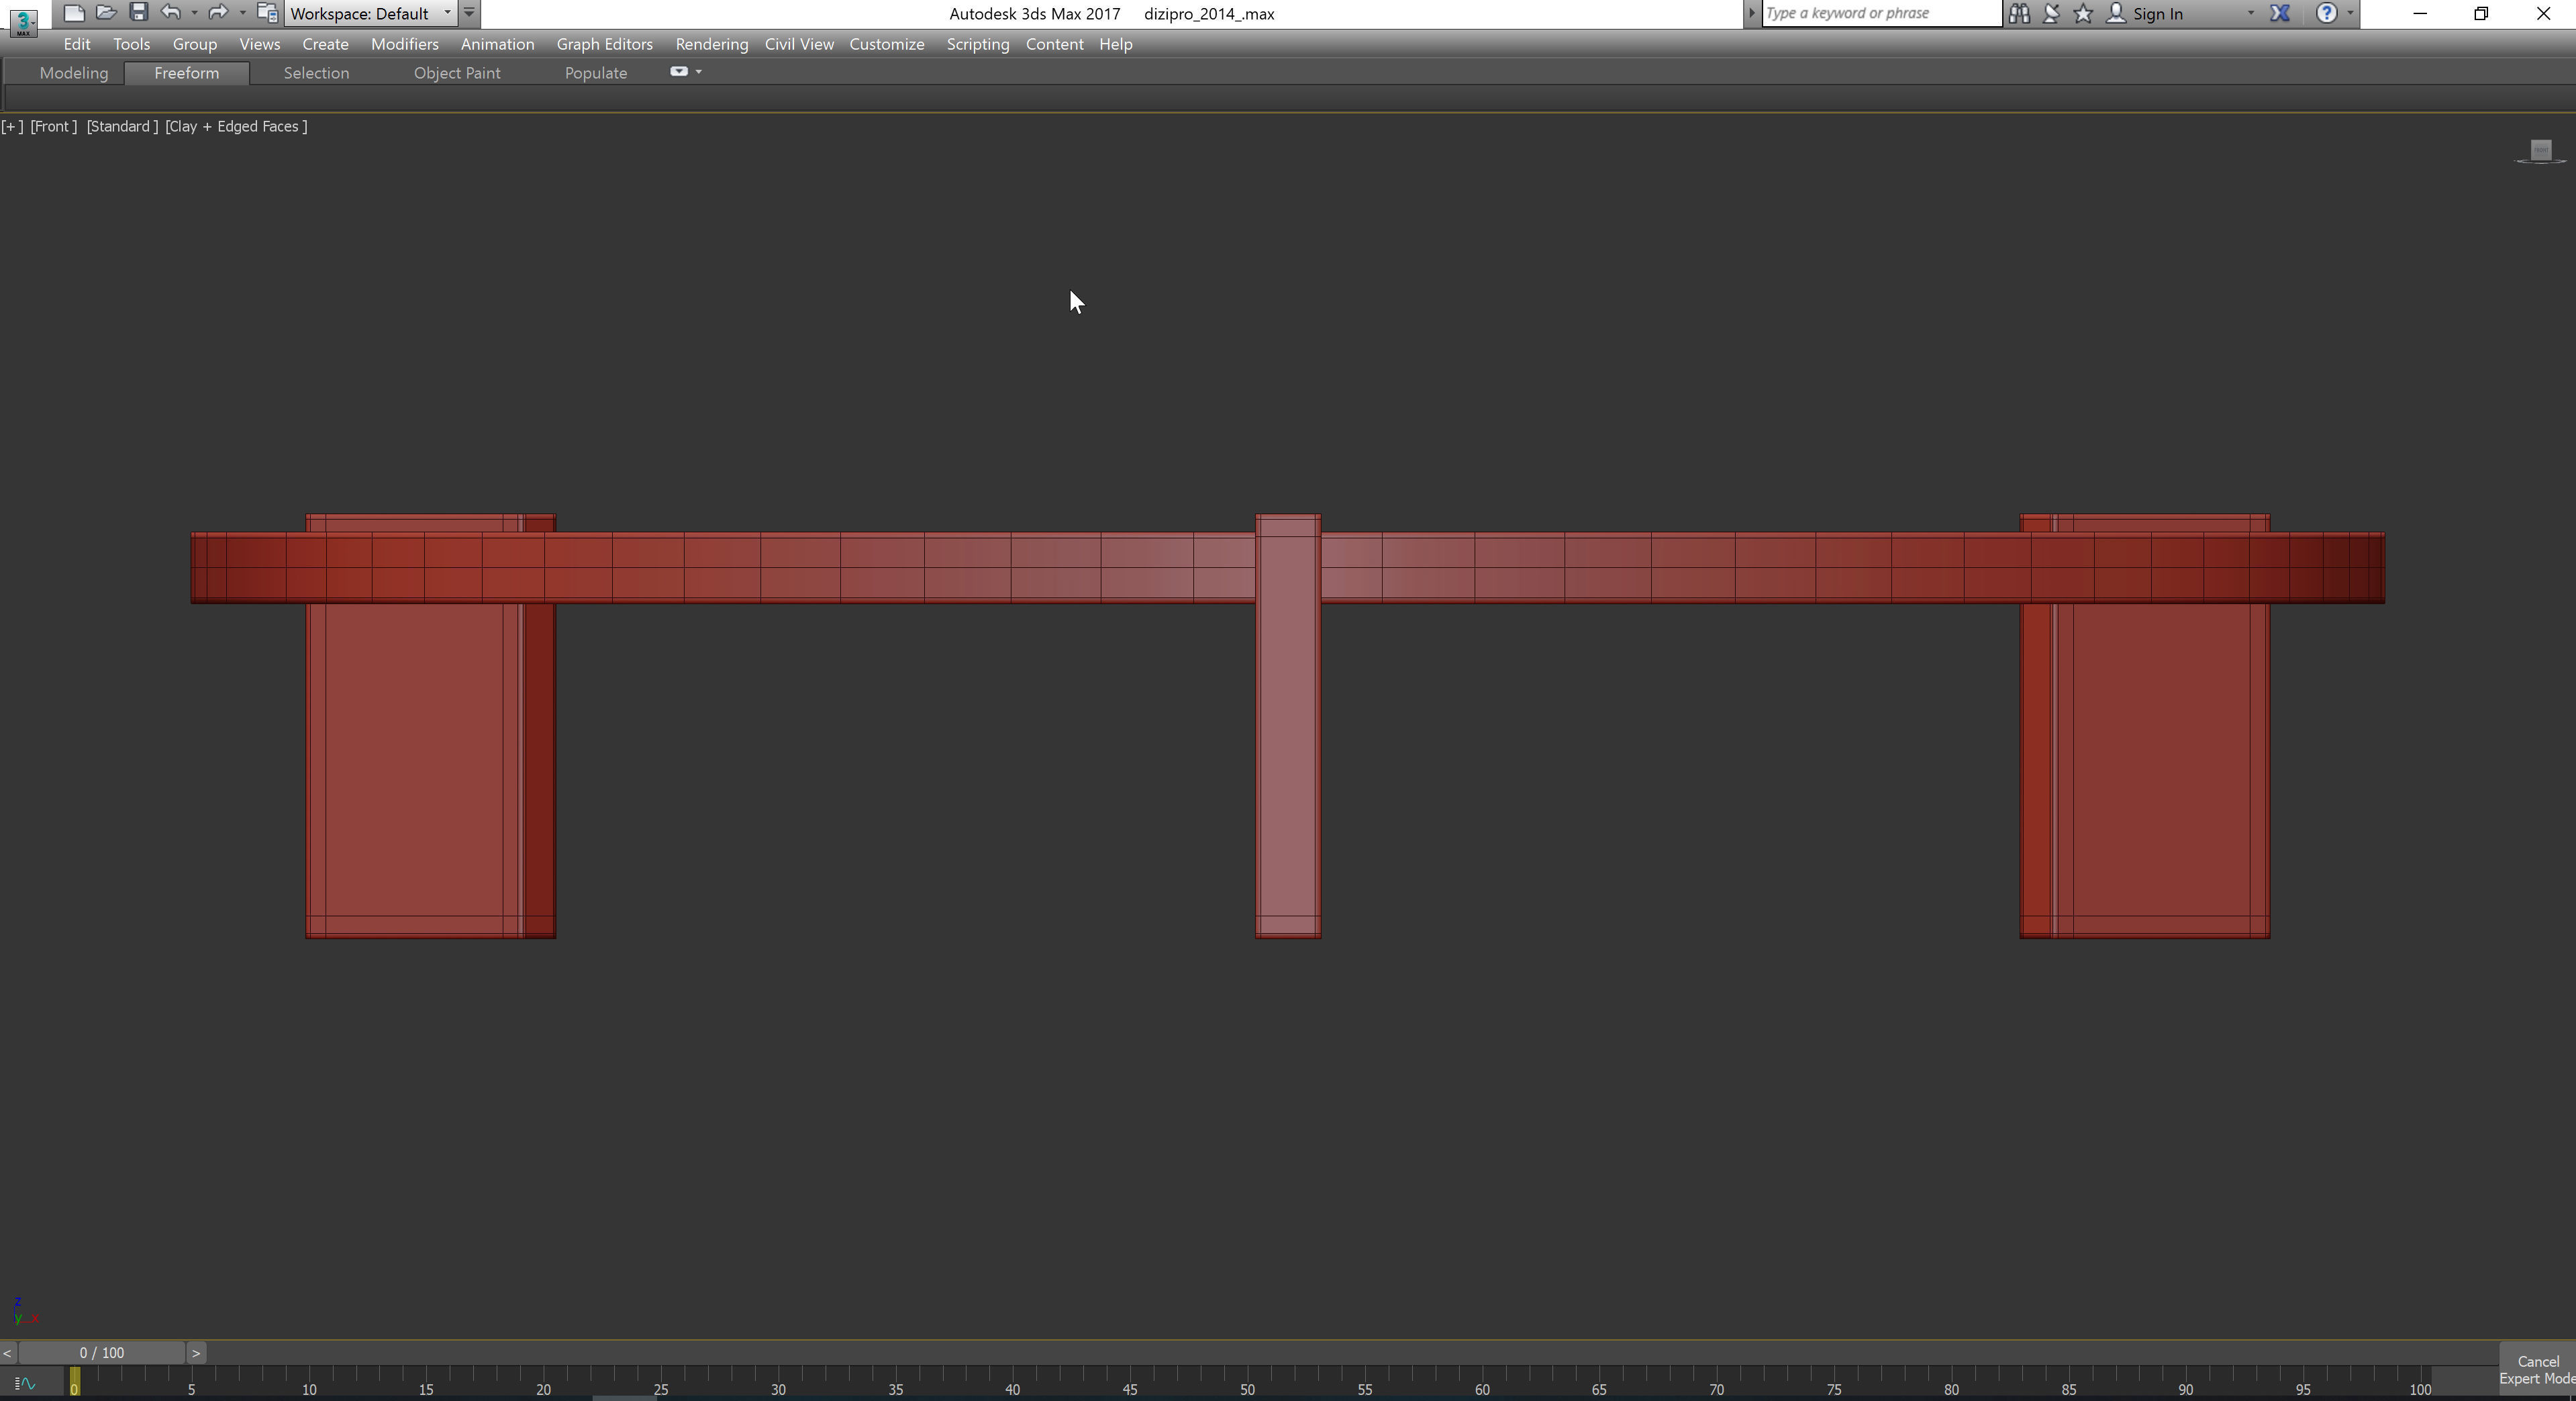This screenshot has width=2576, height=1401.
Task: Switch to the Object Paint tab
Action: coord(457,73)
